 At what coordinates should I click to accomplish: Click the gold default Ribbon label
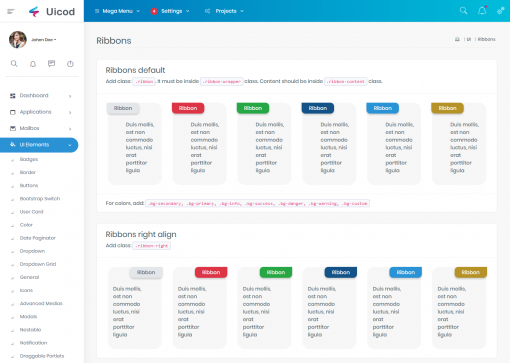(447, 108)
